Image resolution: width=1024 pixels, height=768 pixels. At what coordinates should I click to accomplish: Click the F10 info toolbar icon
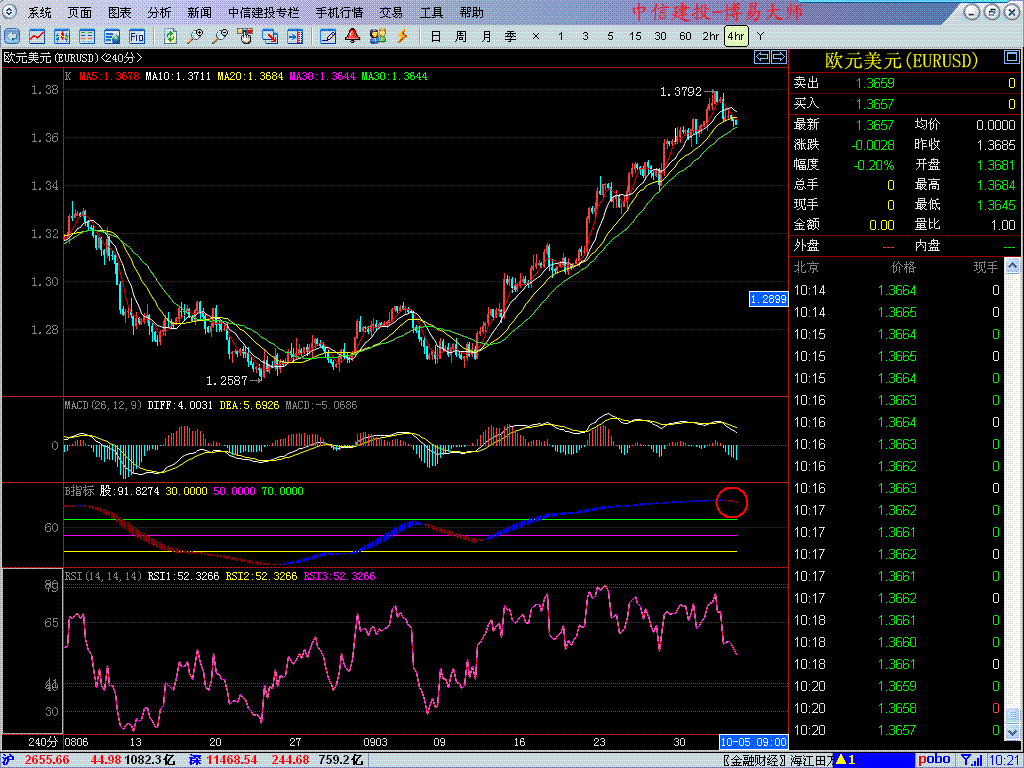coord(137,37)
